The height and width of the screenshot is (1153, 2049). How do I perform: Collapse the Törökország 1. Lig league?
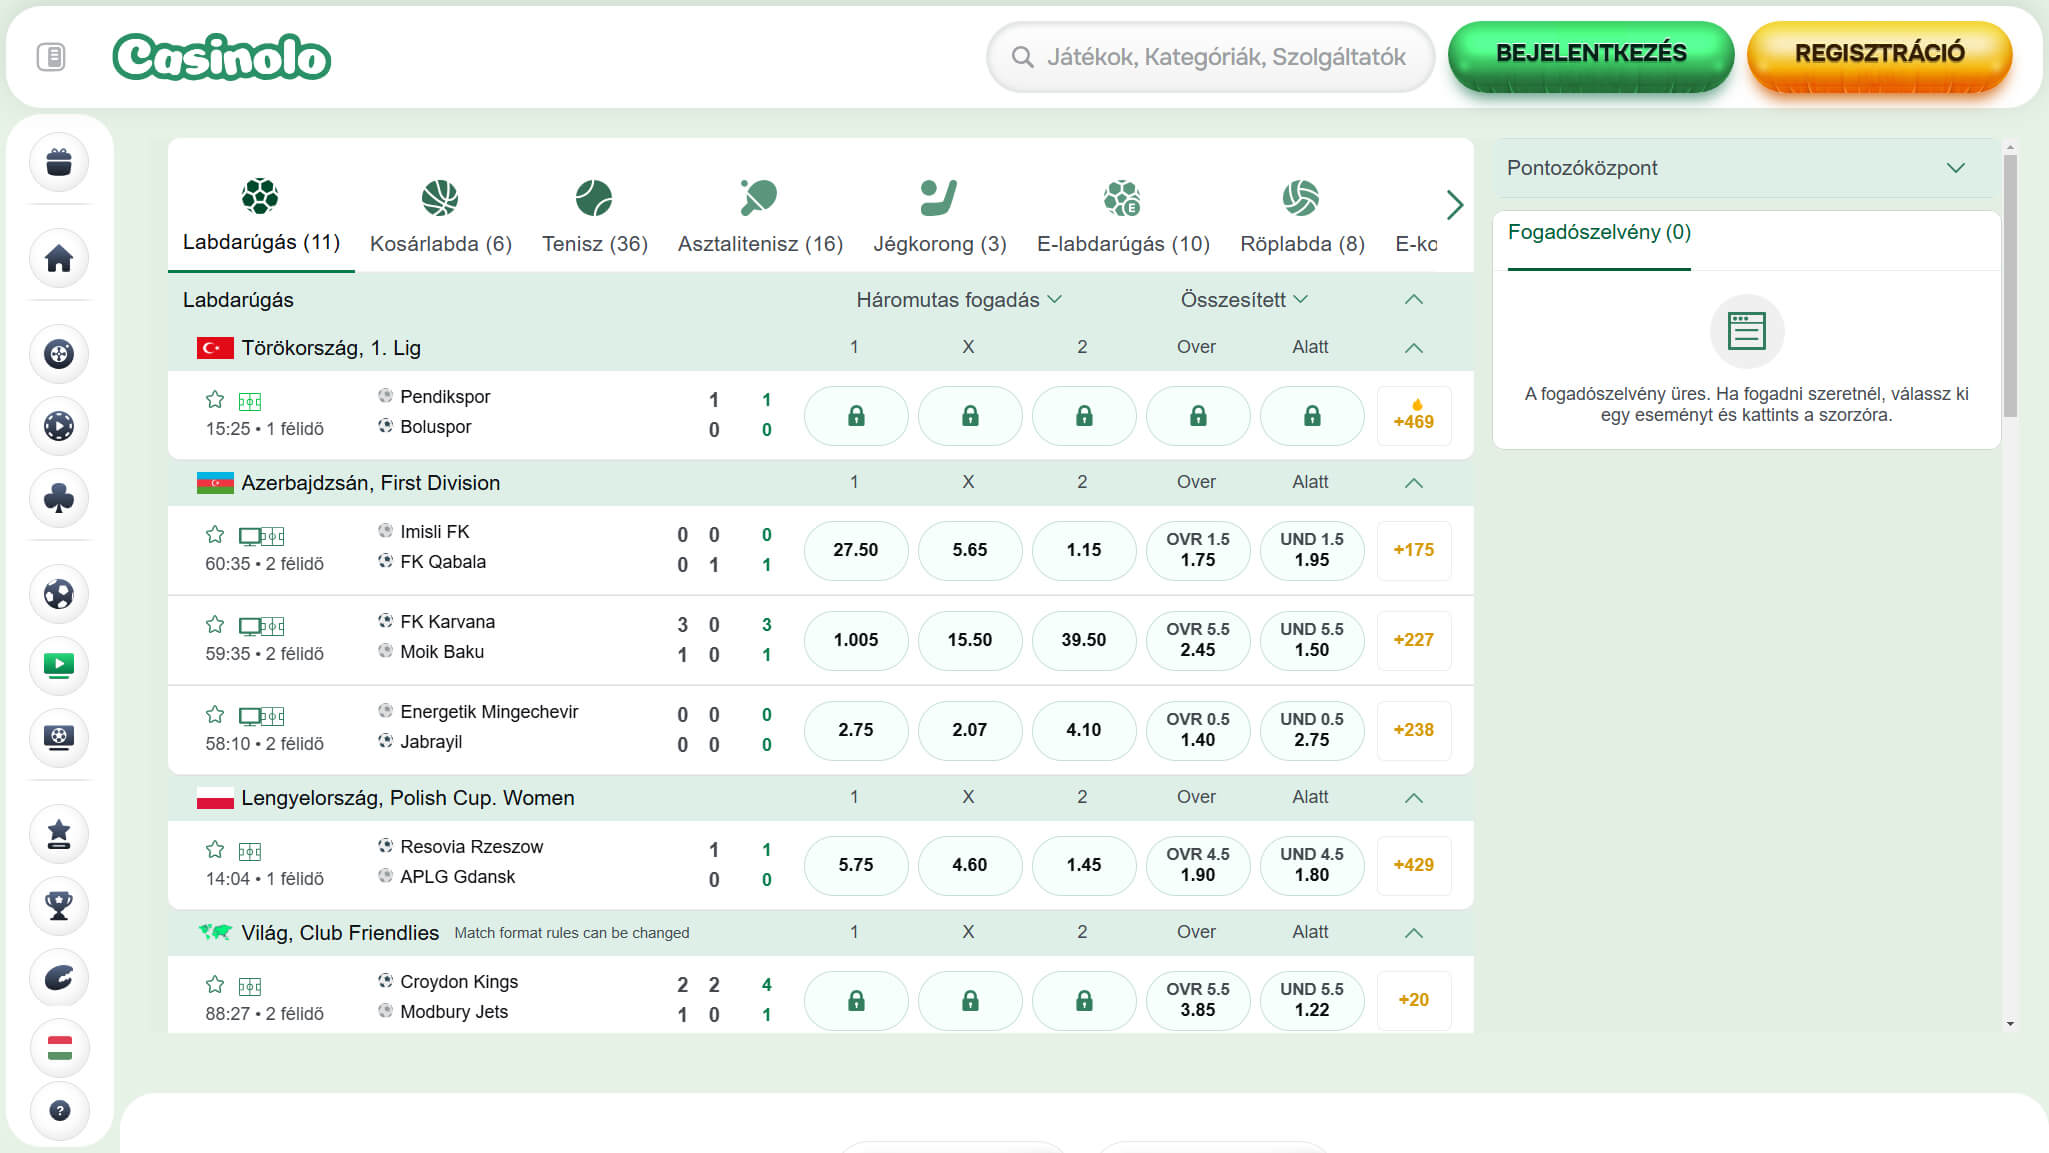pyautogui.click(x=1414, y=348)
